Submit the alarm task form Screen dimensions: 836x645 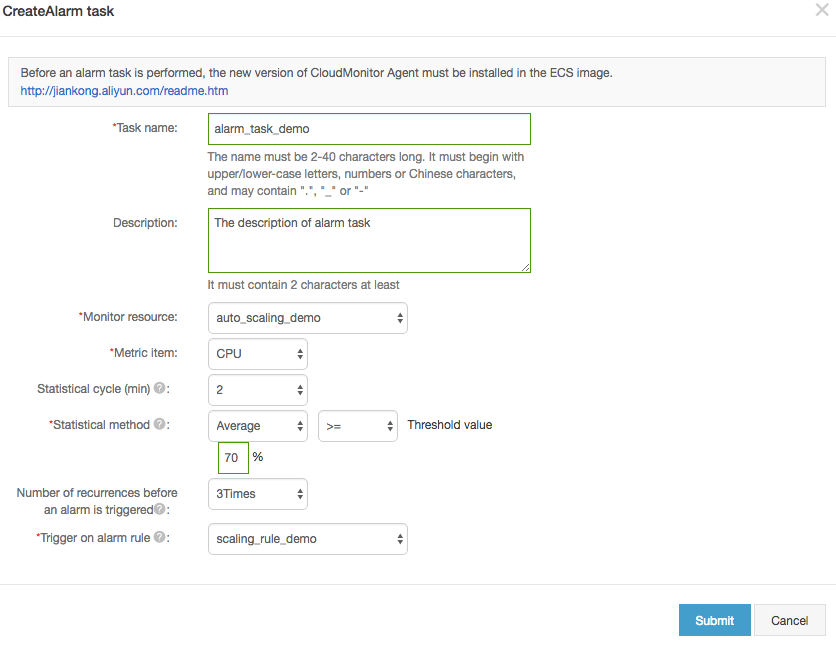[714, 620]
